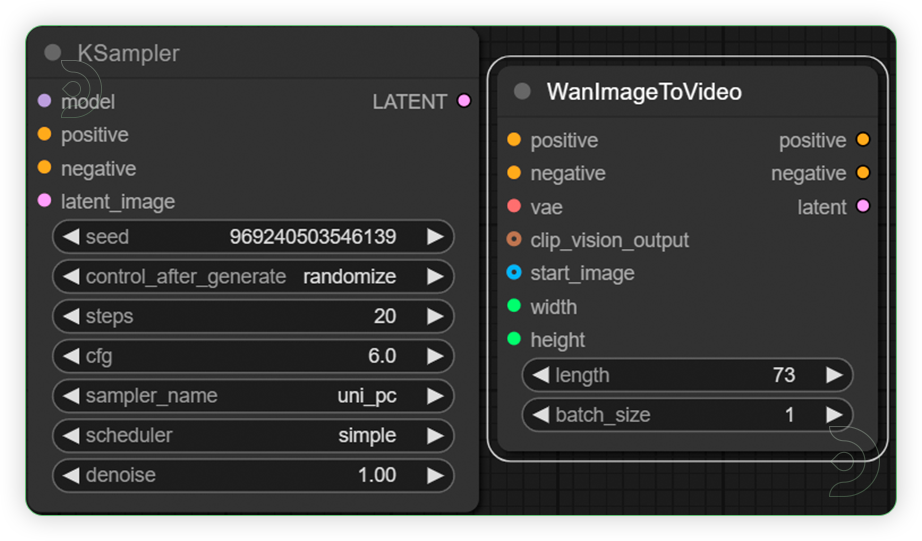Click the start_image input socket
Screen dimensions: 922x541
(x=514, y=272)
